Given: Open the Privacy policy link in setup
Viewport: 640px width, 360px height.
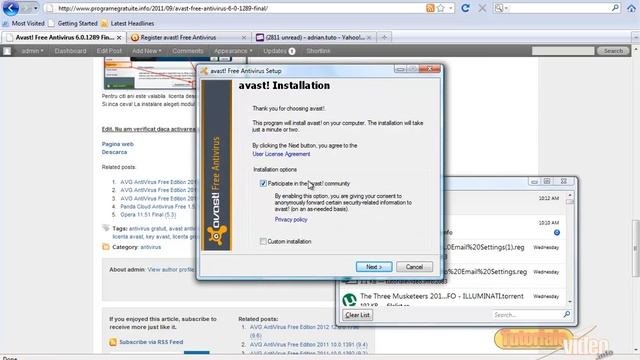Looking at the screenshot, I should tap(291, 219).
